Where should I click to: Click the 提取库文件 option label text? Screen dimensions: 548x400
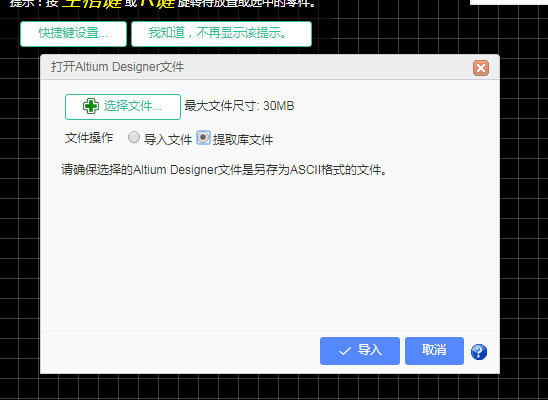pos(243,140)
